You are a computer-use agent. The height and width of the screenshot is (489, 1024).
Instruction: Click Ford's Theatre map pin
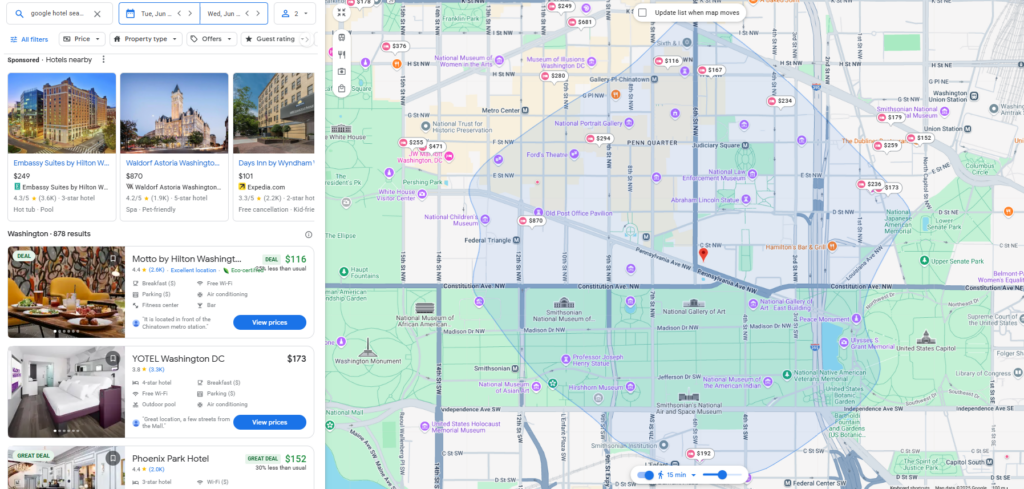point(574,154)
